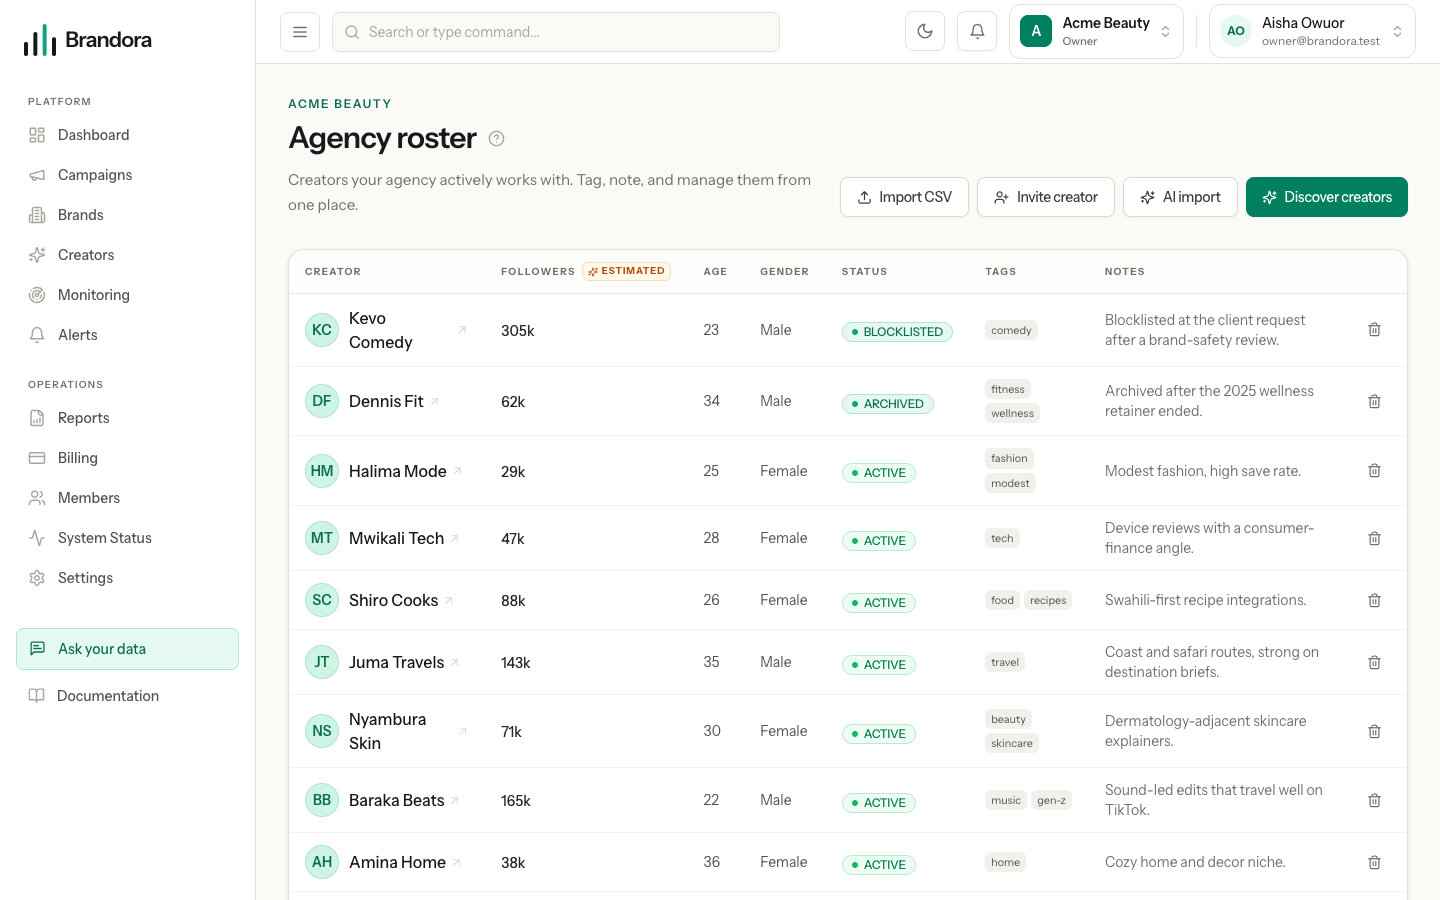
Task: Open the Alerts page
Action: (x=127, y=335)
